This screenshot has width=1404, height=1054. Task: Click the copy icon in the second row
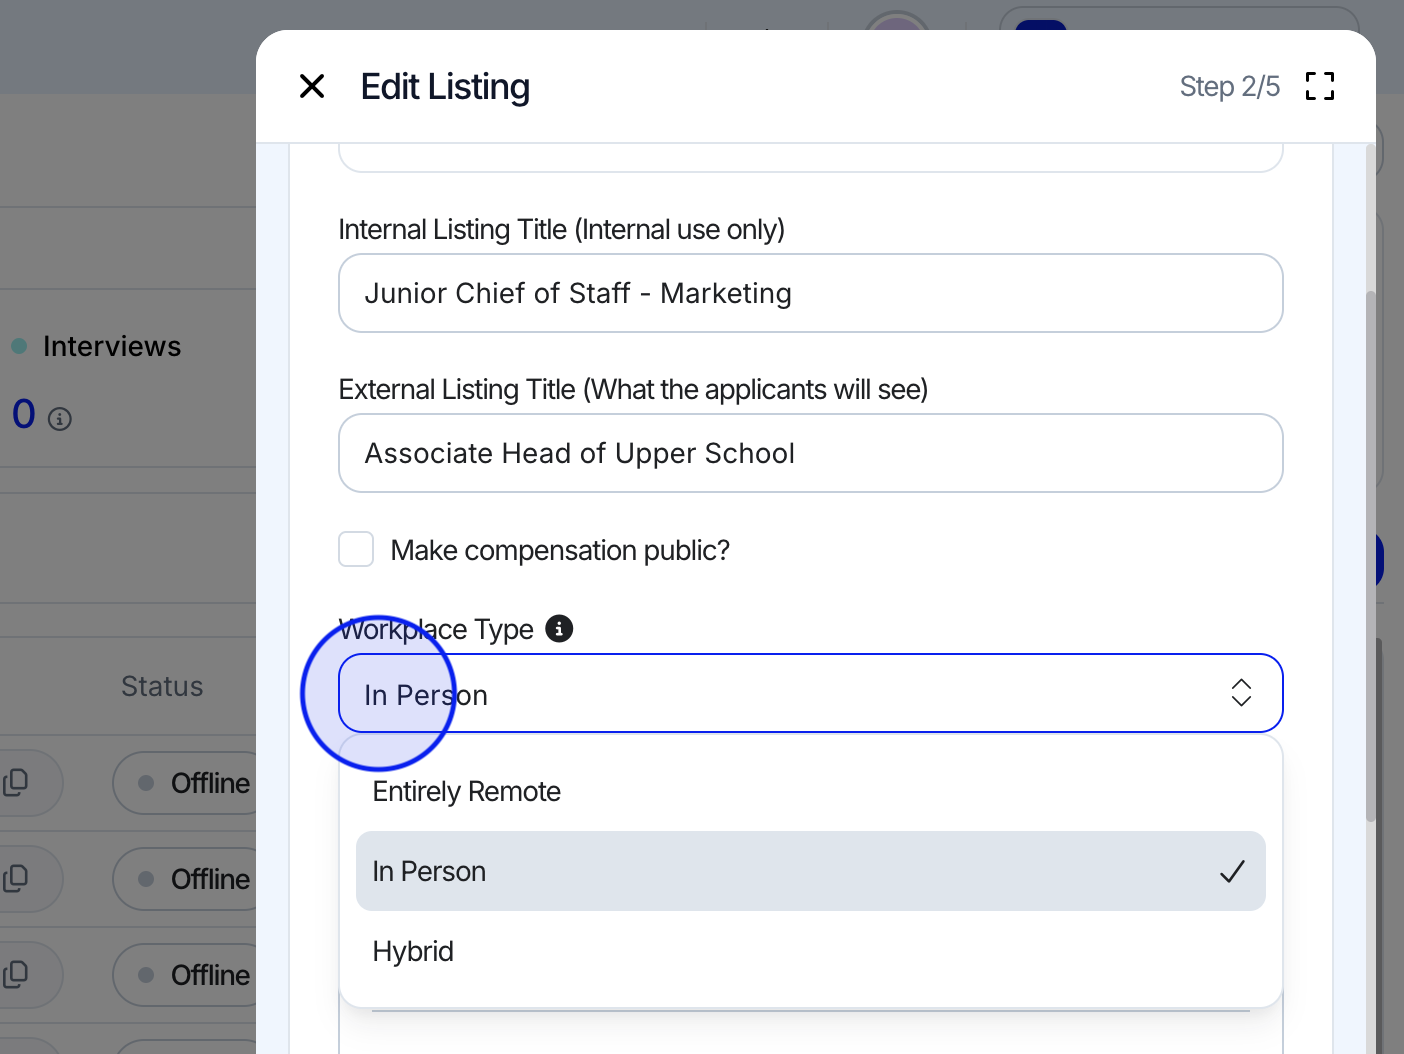click(x=16, y=879)
